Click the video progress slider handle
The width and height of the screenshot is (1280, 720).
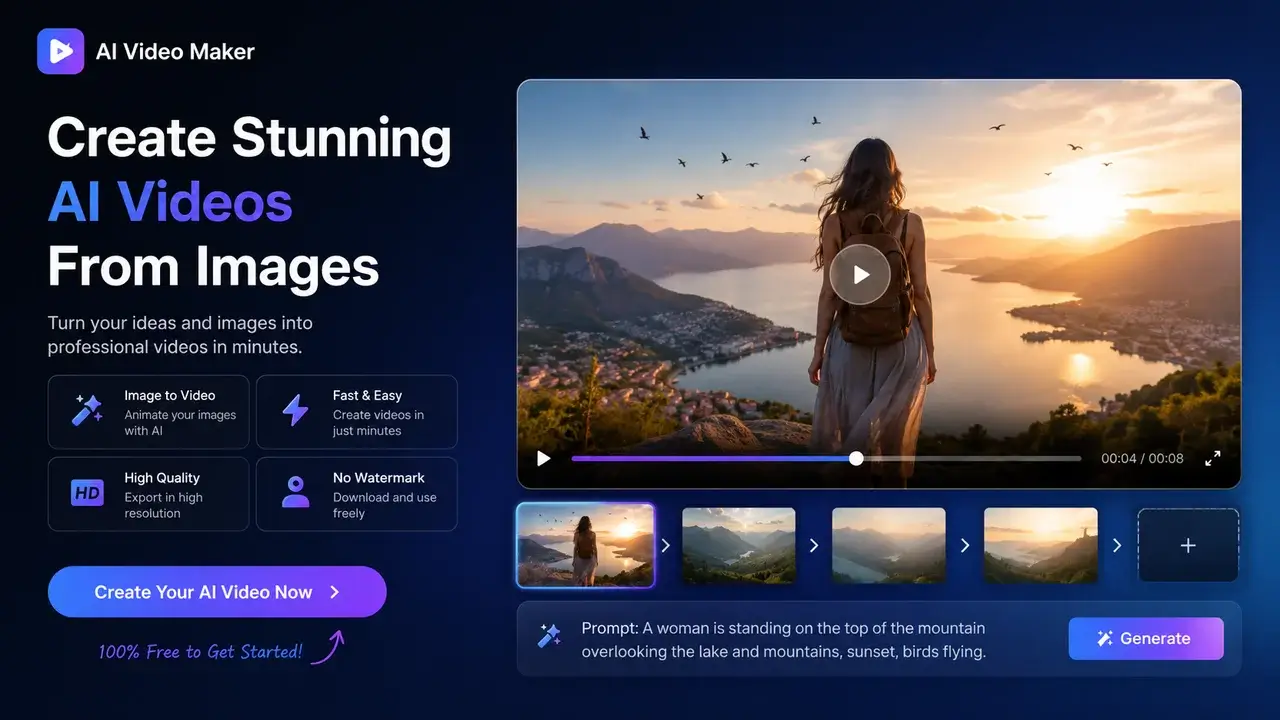(856, 458)
